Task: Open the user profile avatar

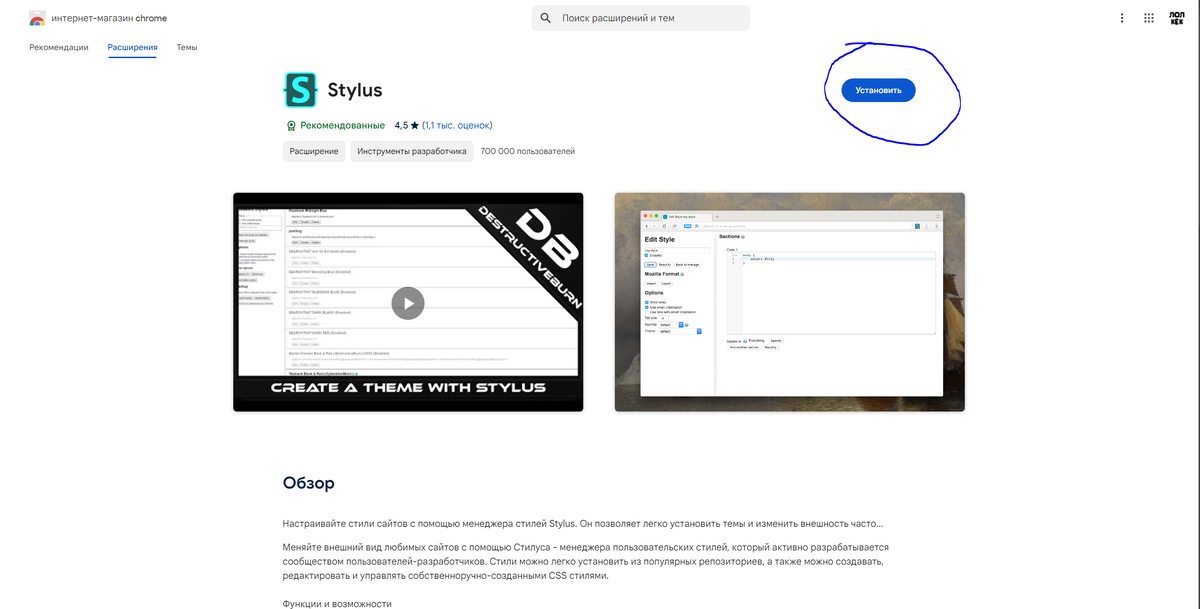Action: click(1176, 18)
